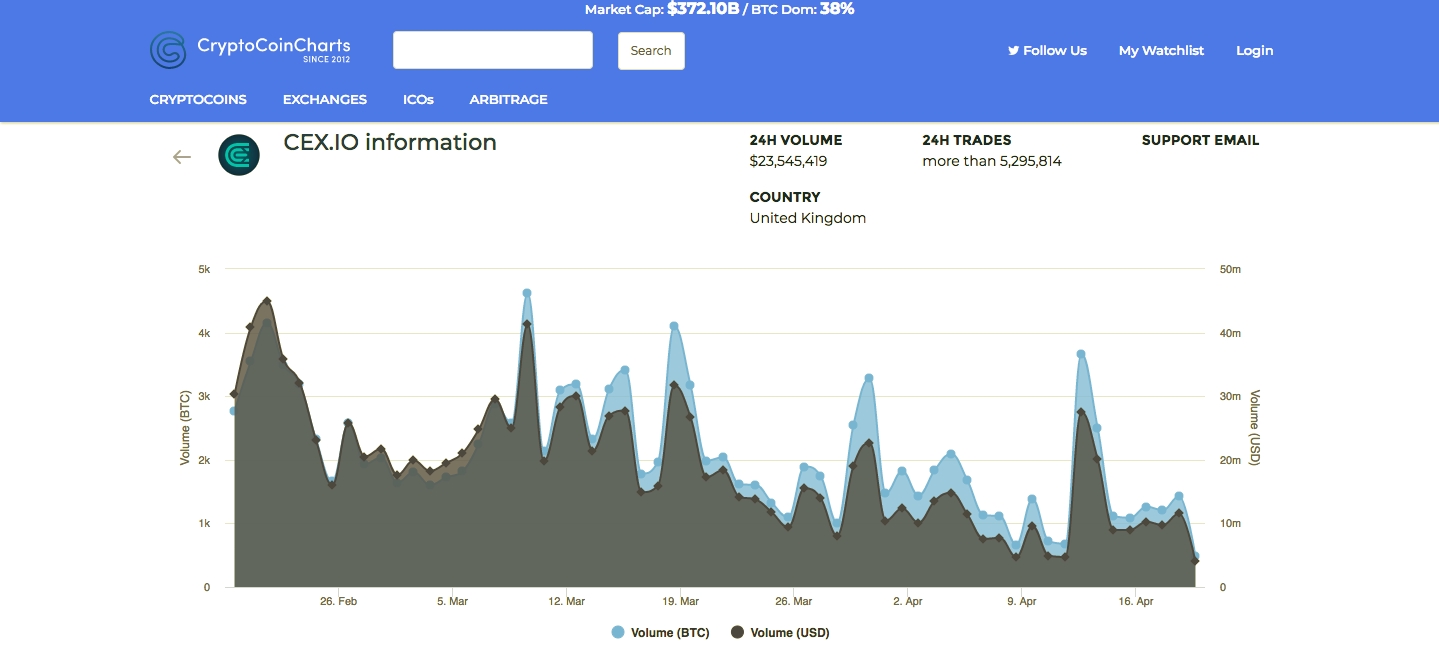Image resolution: width=1439 pixels, height=659 pixels.
Task: Click the 26. Mar axis label
Action: (794, 602)
